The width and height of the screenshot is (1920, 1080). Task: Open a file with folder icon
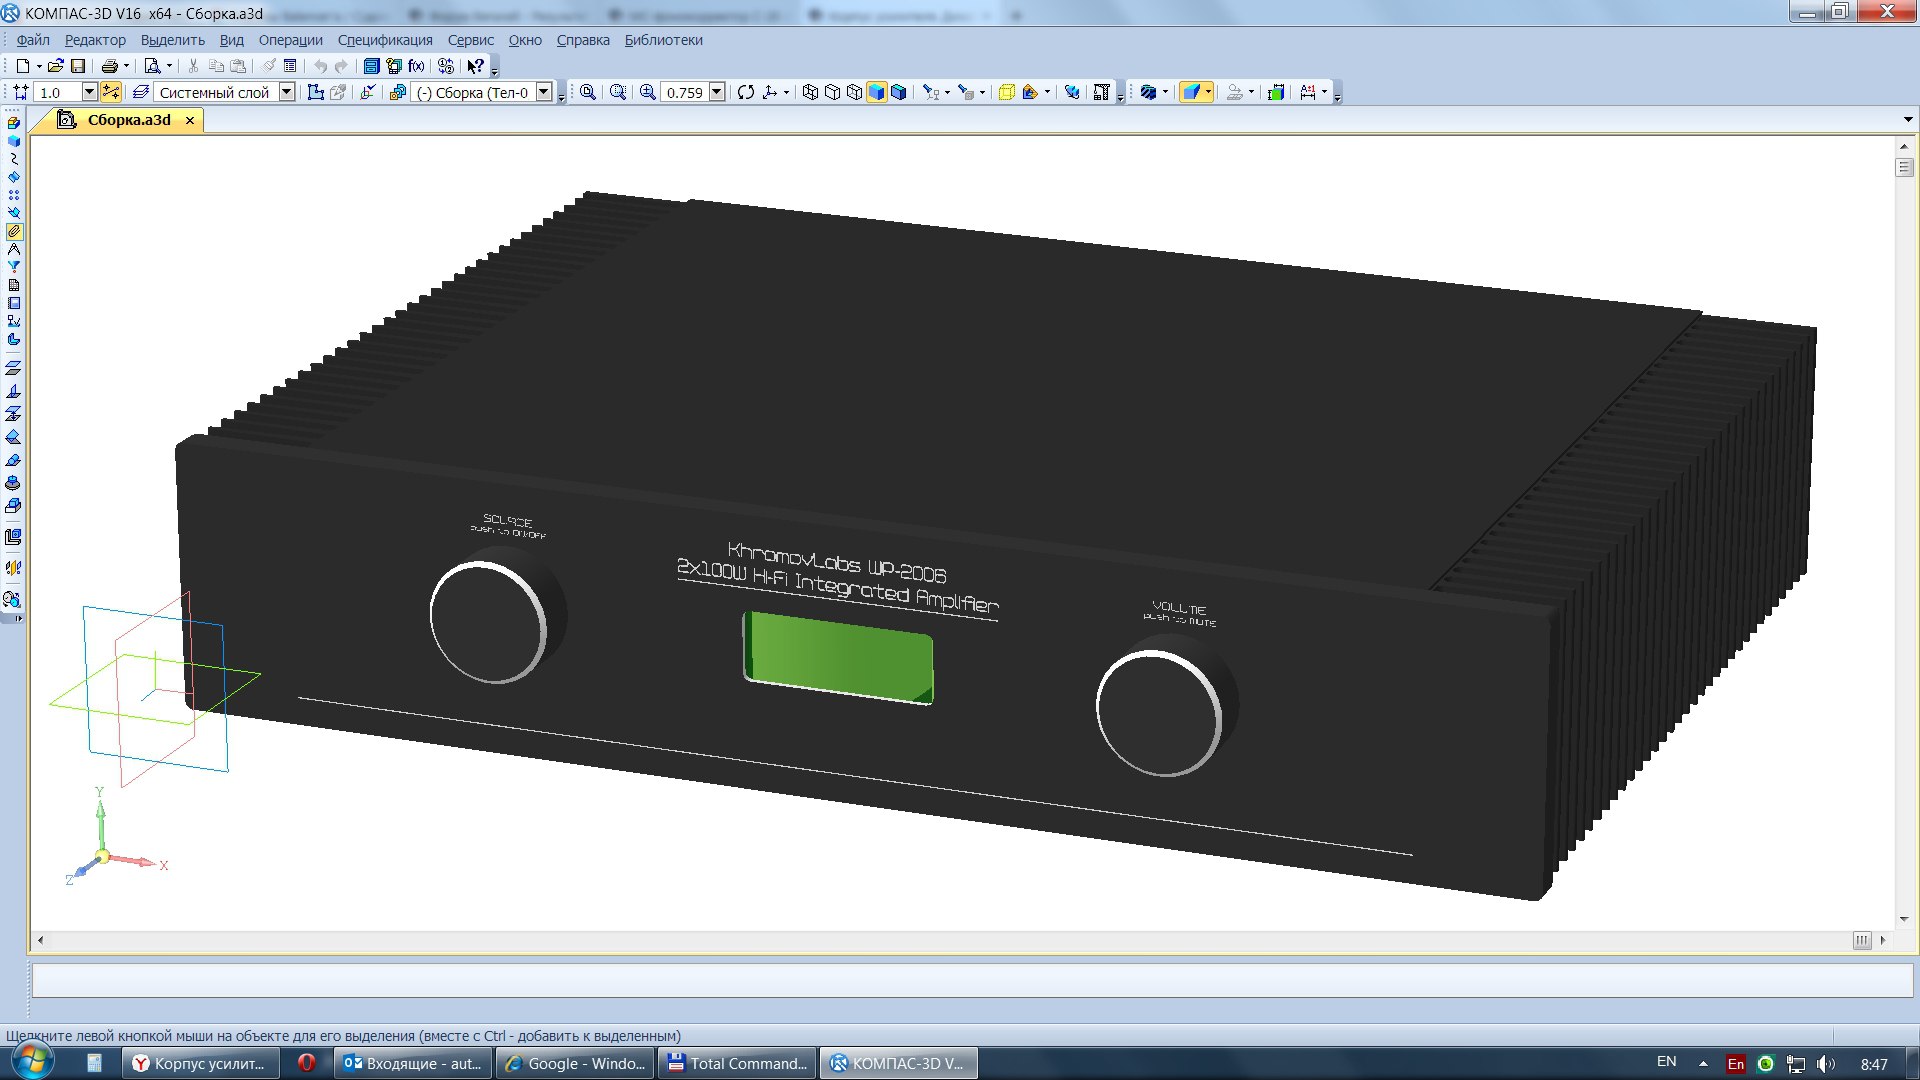click(x=55, y=66)
